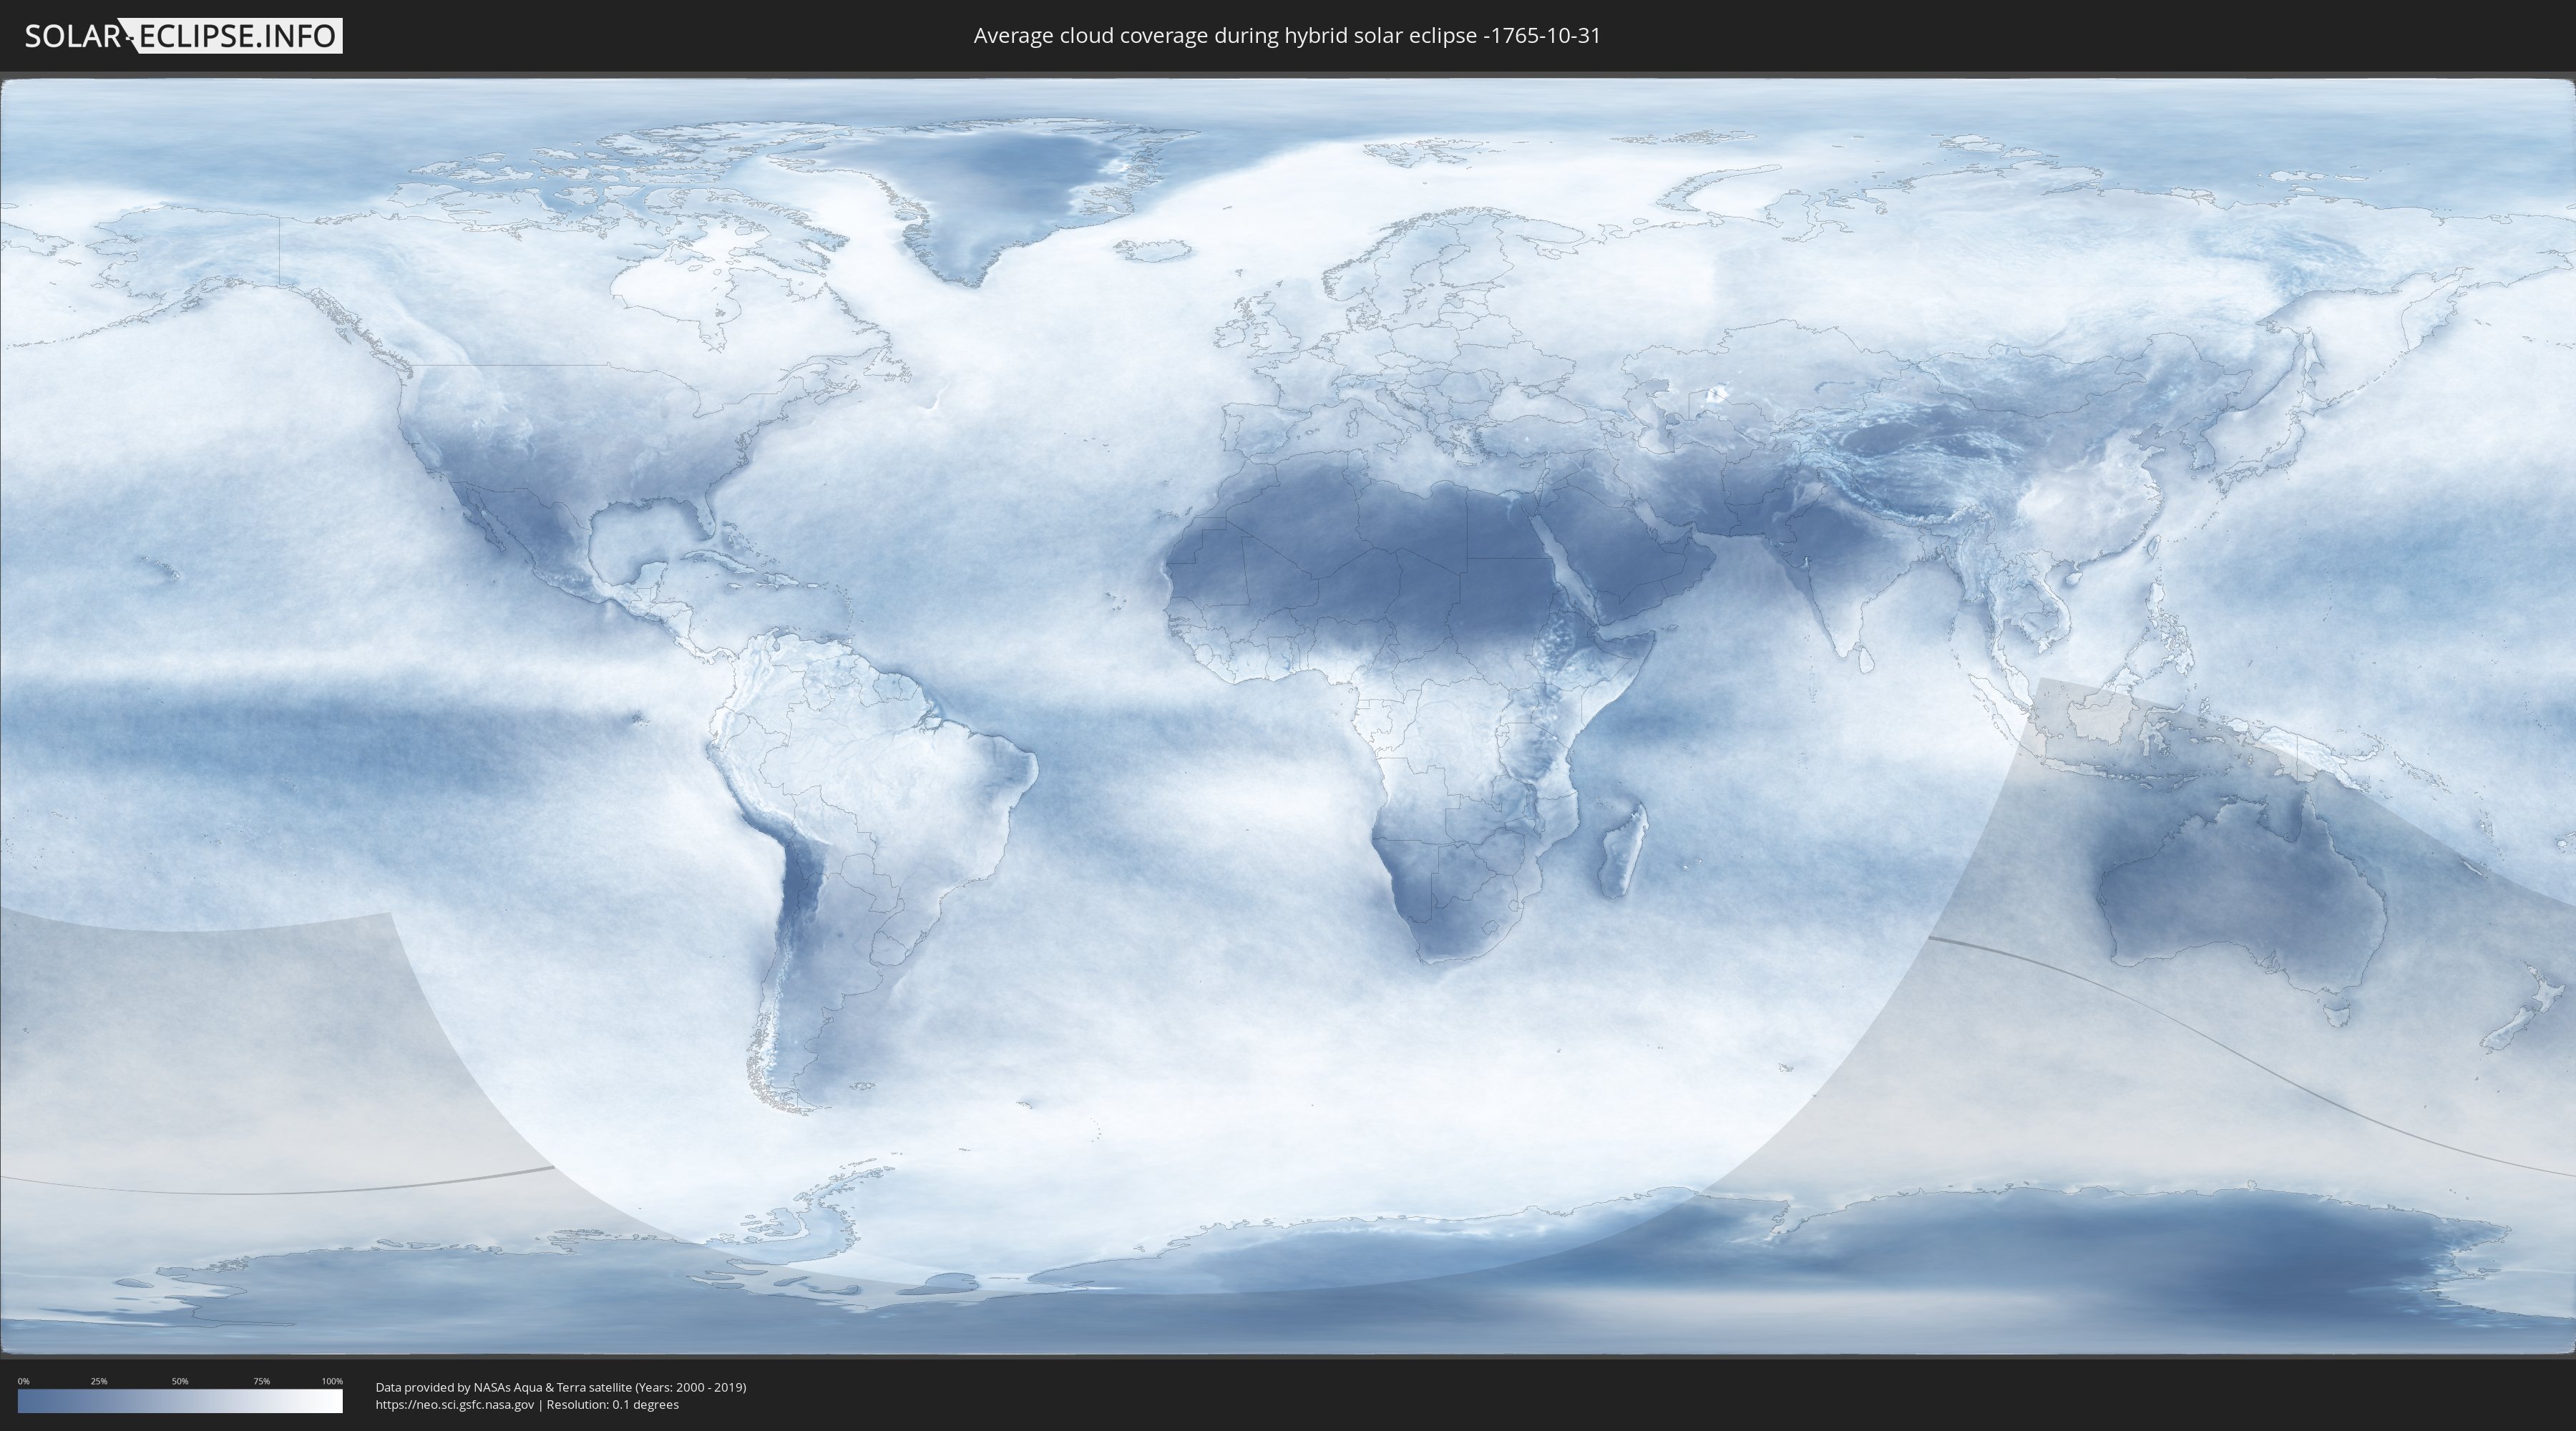The width and height of the screenshot is (2576, 1431).
Task: Click the 50% legend label
Action: 180,1381
